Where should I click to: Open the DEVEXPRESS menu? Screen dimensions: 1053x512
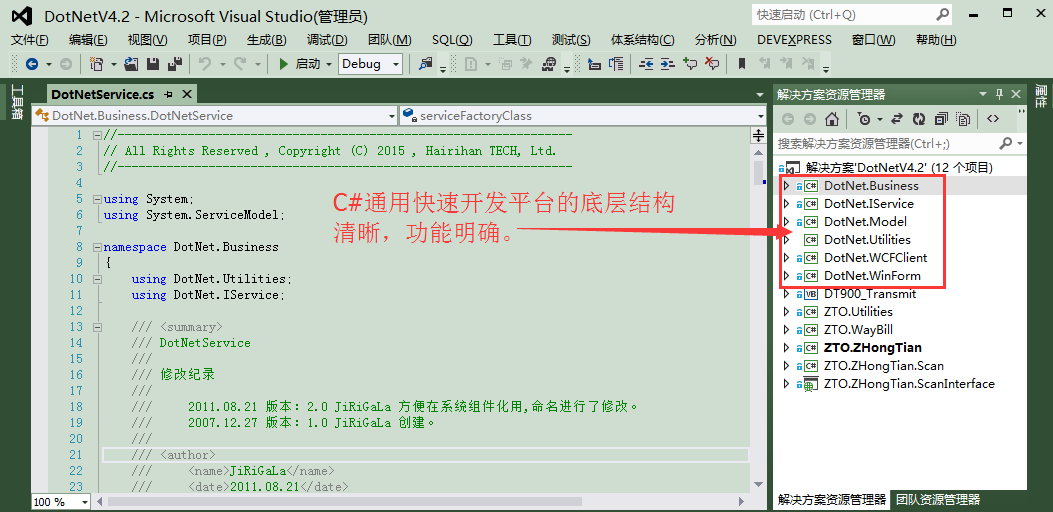click(794, 40)
